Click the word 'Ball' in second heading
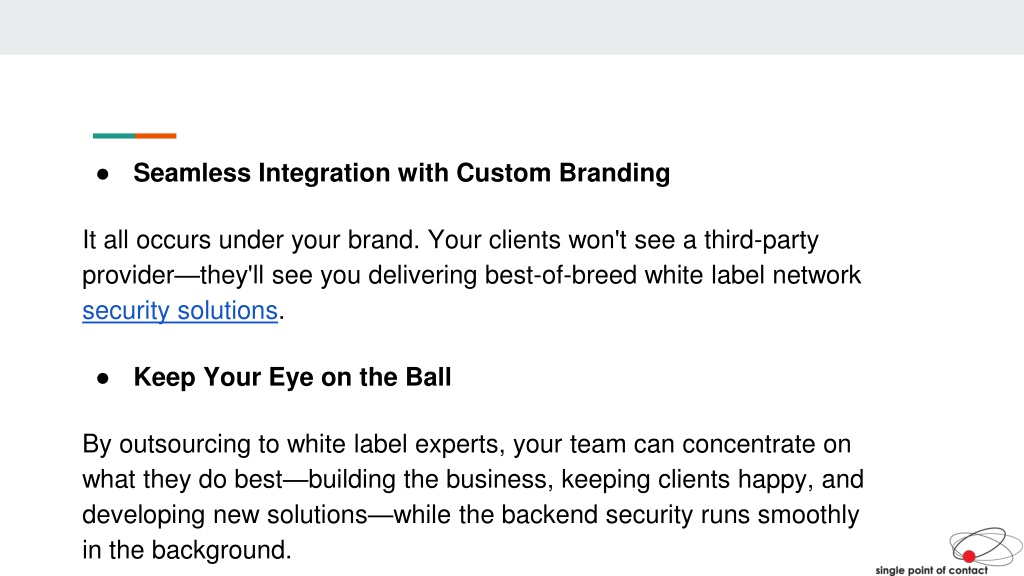Image resolution: width=1024 pixels, height=576 pixels. (428, 377)
